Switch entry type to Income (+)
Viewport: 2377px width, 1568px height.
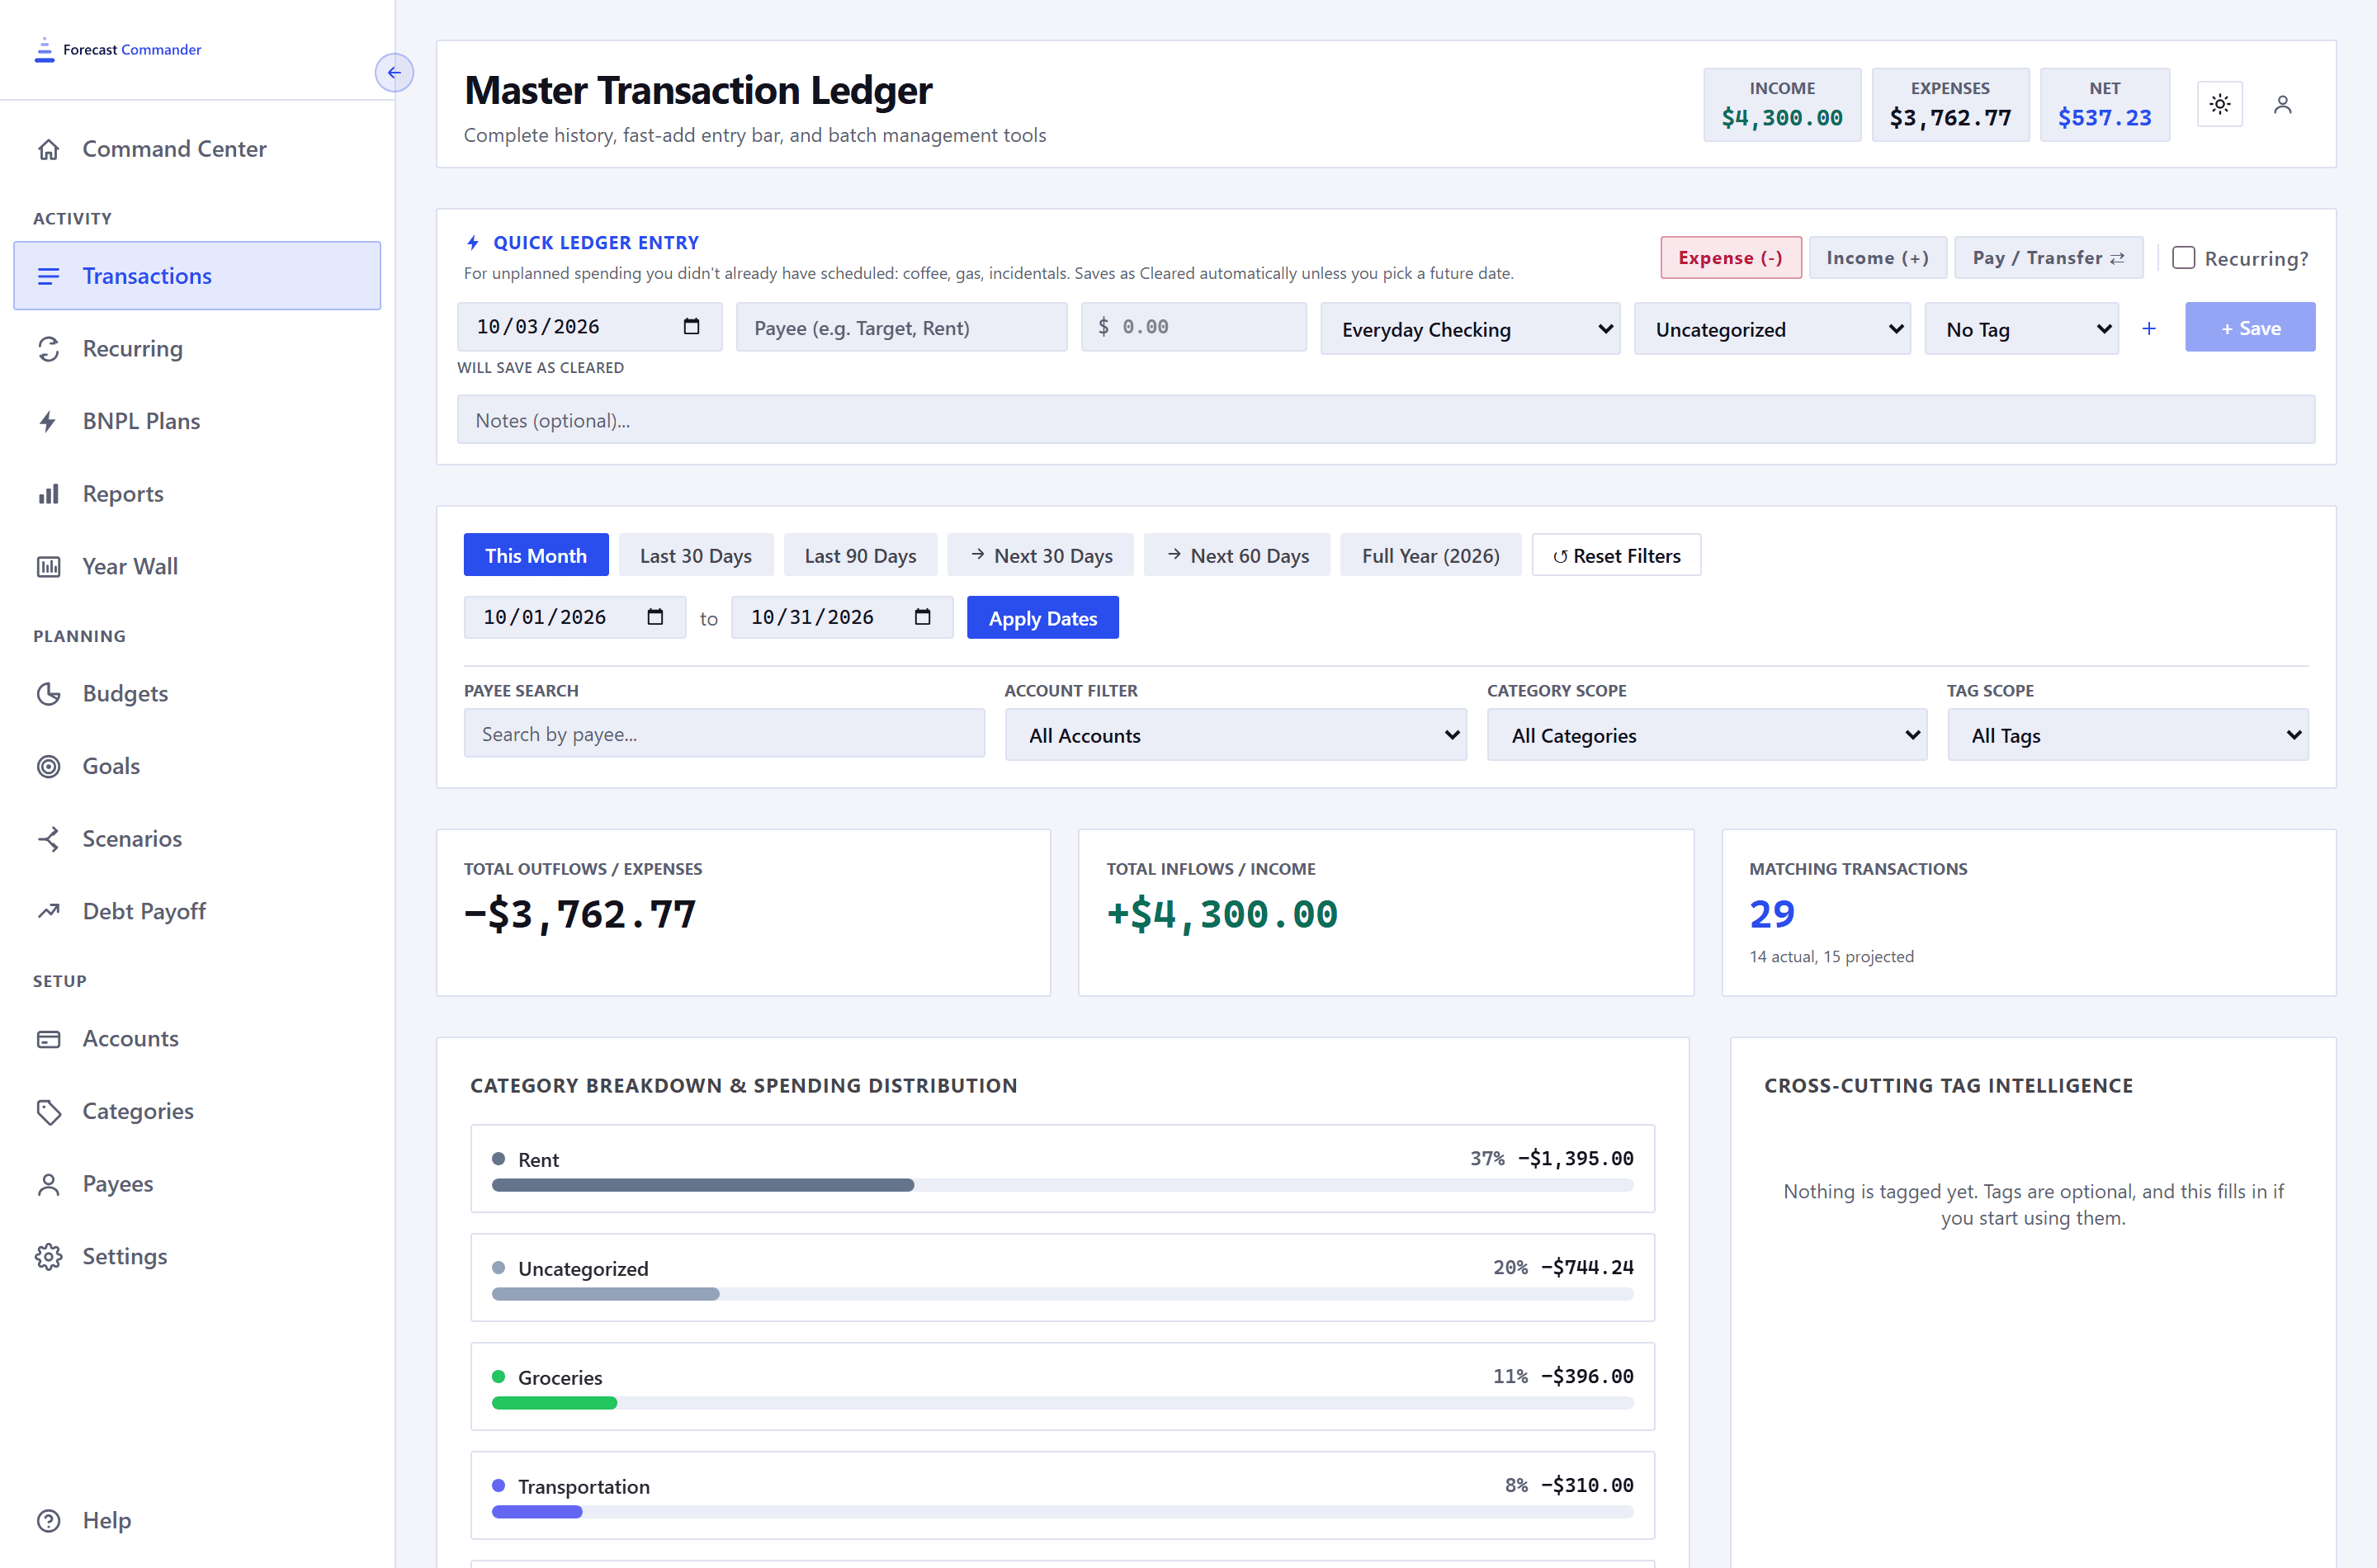click(x=1877, y=258)
